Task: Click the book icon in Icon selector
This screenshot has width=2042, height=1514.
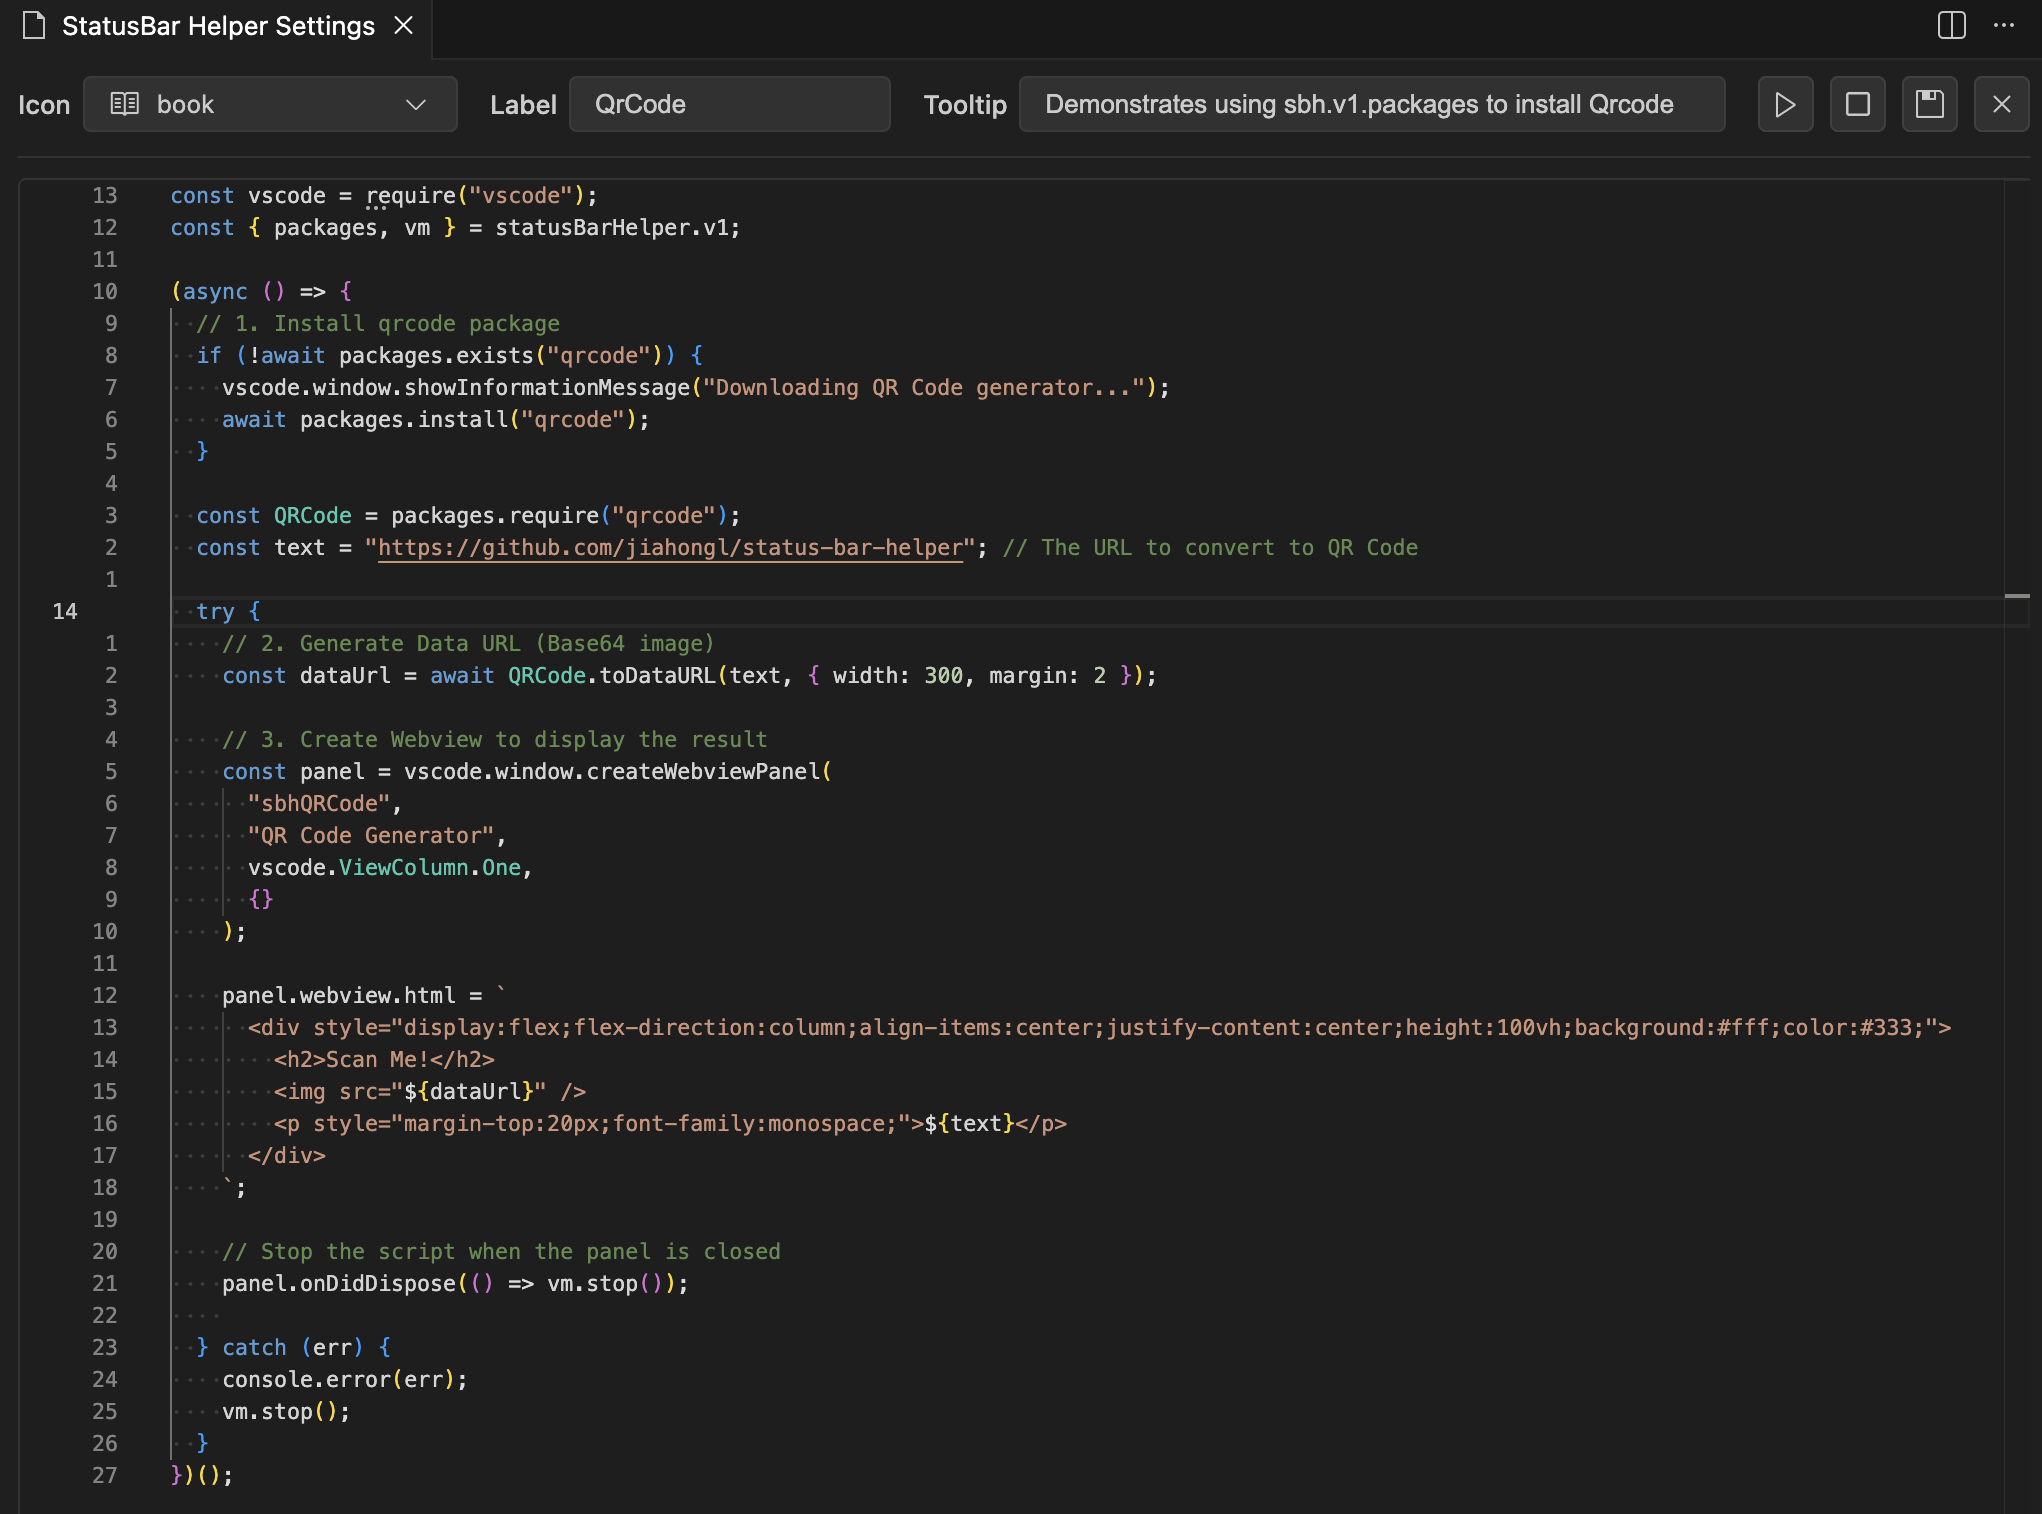Action: 124,104
